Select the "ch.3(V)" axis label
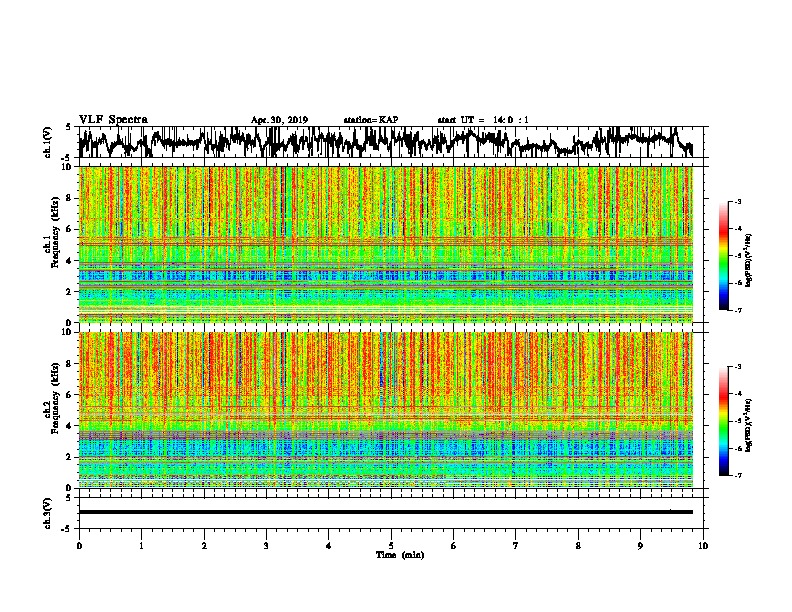Viewport: 792px width, 612px height. [x=48, y=513]
